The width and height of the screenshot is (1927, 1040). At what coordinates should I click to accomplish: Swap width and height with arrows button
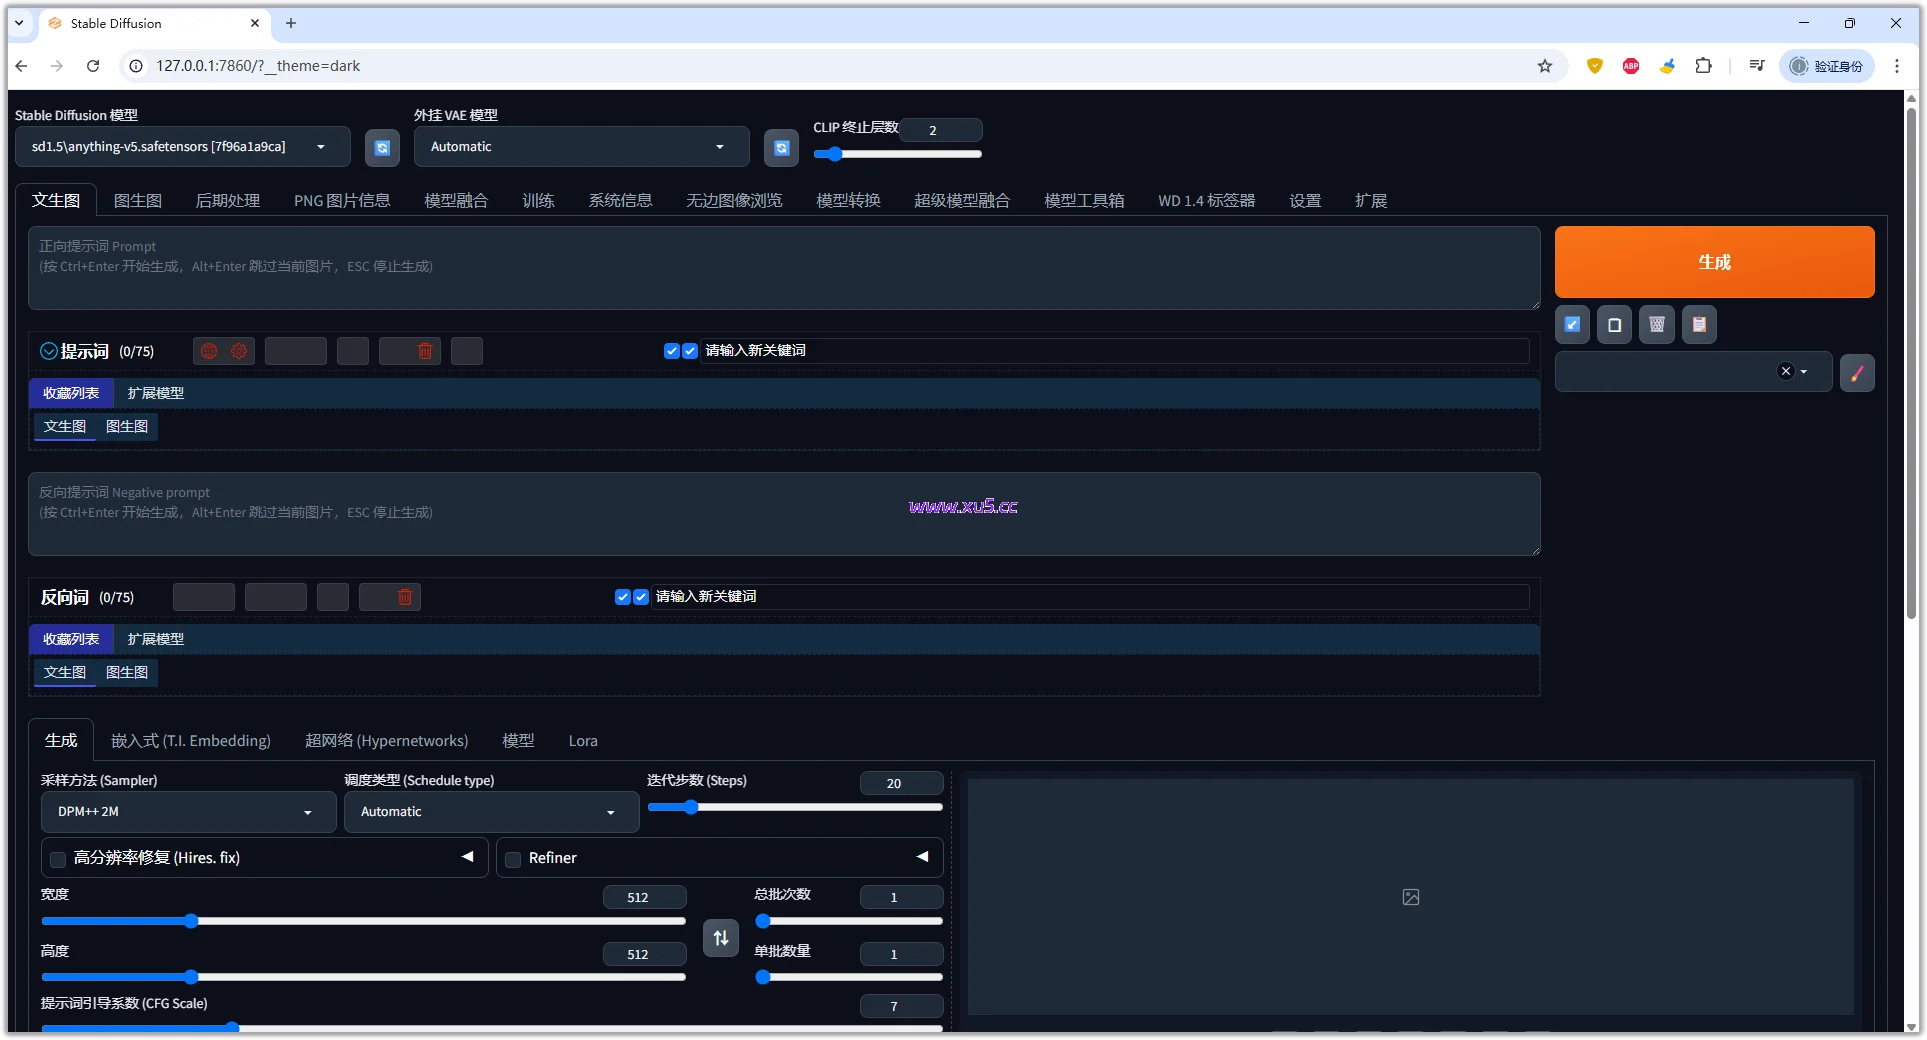pyautogui.click(x=720, y=938)
